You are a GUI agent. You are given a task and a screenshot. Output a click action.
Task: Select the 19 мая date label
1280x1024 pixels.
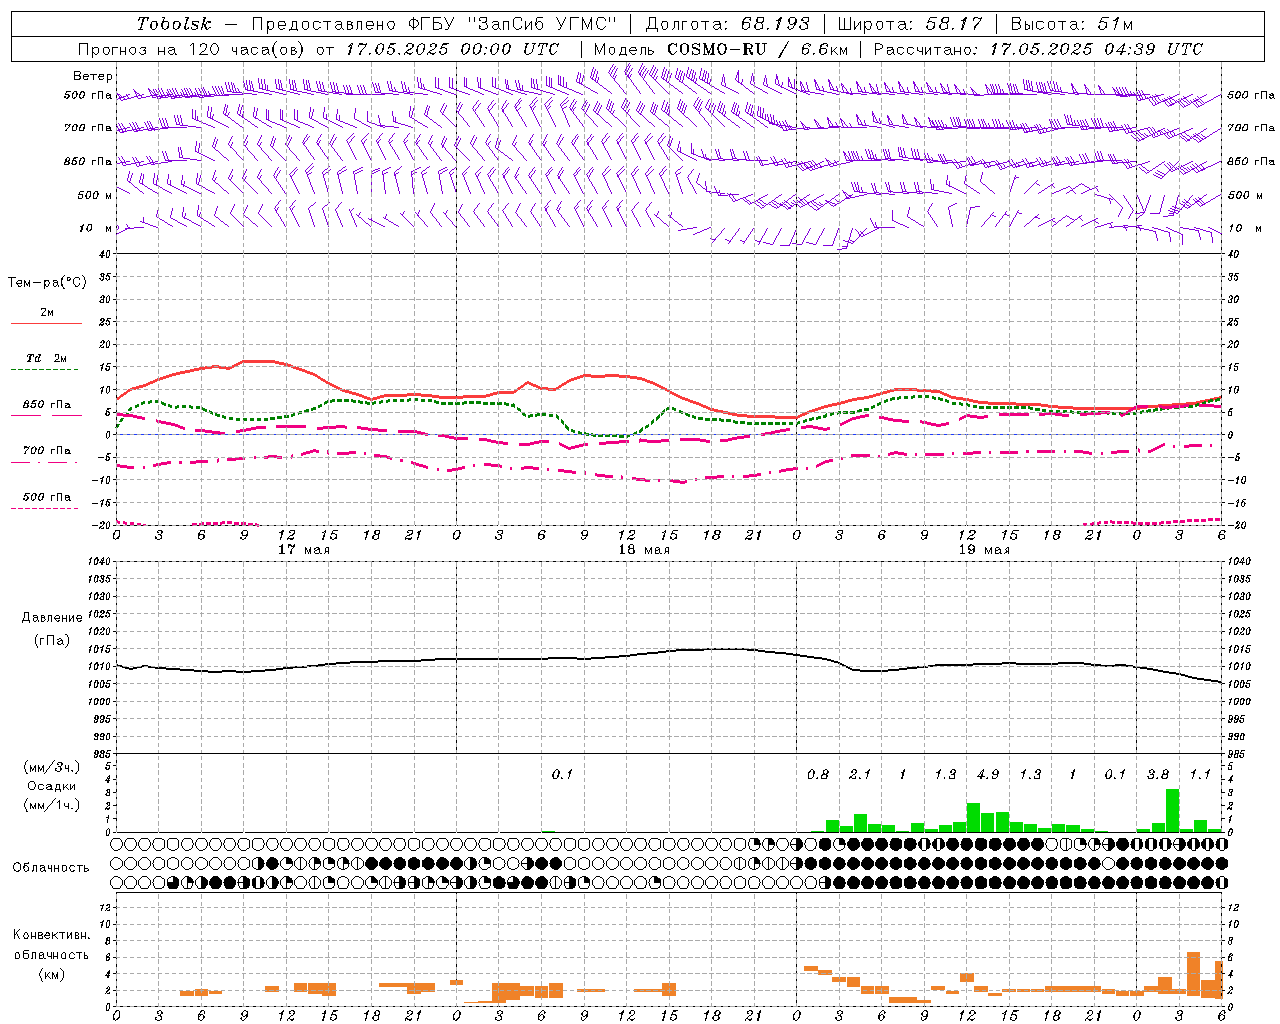tap(983, 550)
